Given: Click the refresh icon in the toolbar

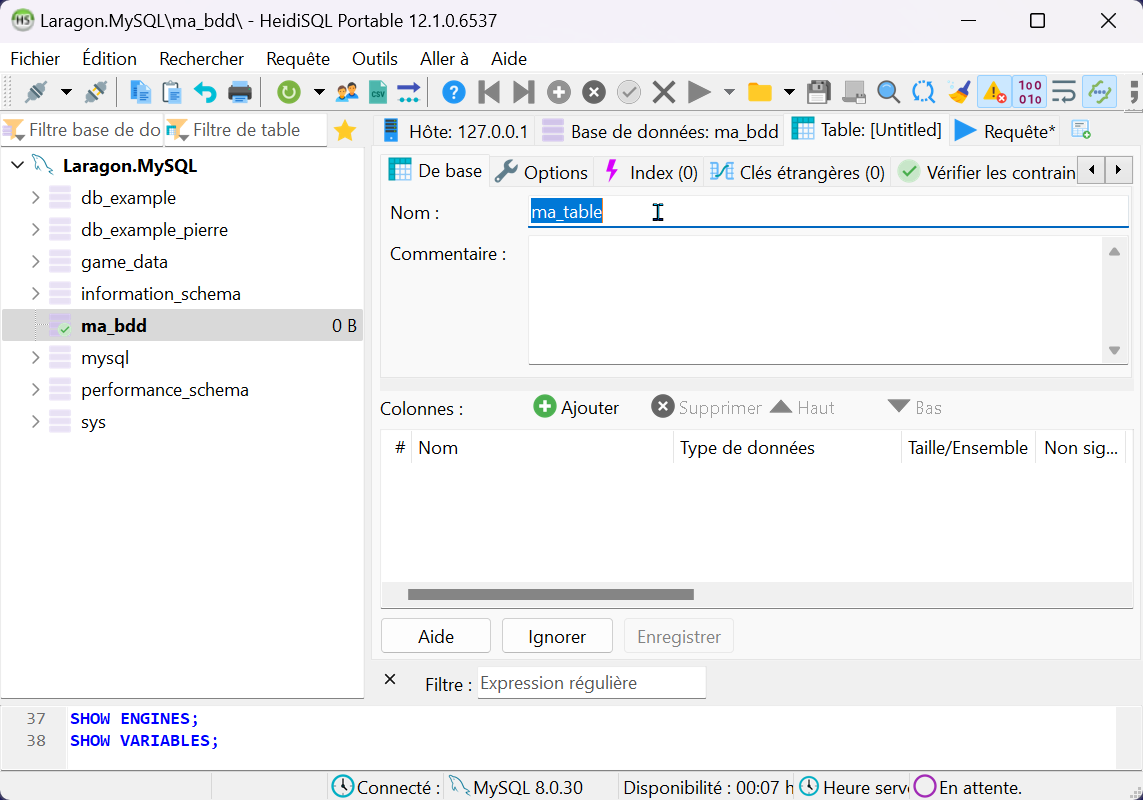Looking at the screenshot, I should tap(289, 93).
